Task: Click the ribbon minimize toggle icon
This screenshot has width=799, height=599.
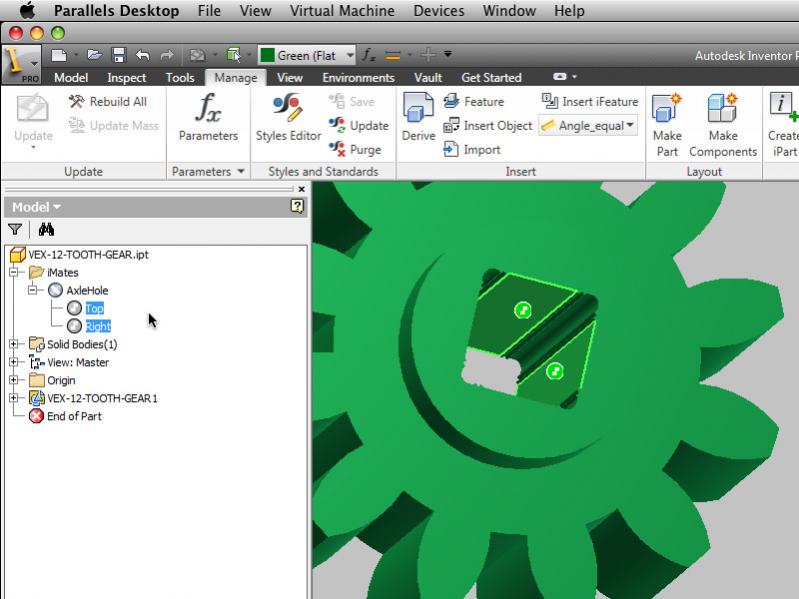Action: (x=560, y=76)
